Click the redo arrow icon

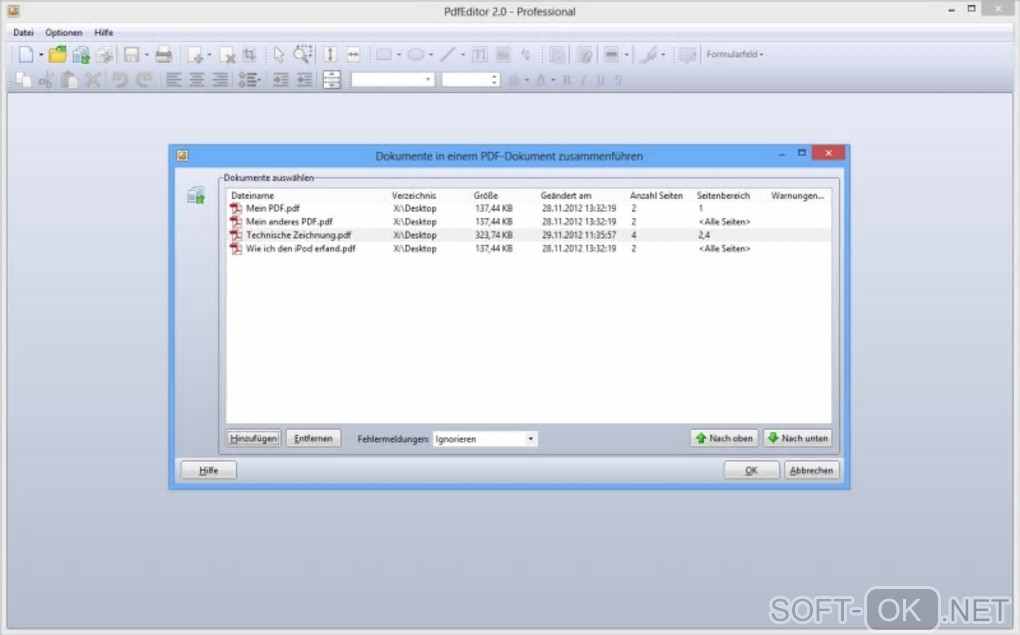(x=144, y=80)
